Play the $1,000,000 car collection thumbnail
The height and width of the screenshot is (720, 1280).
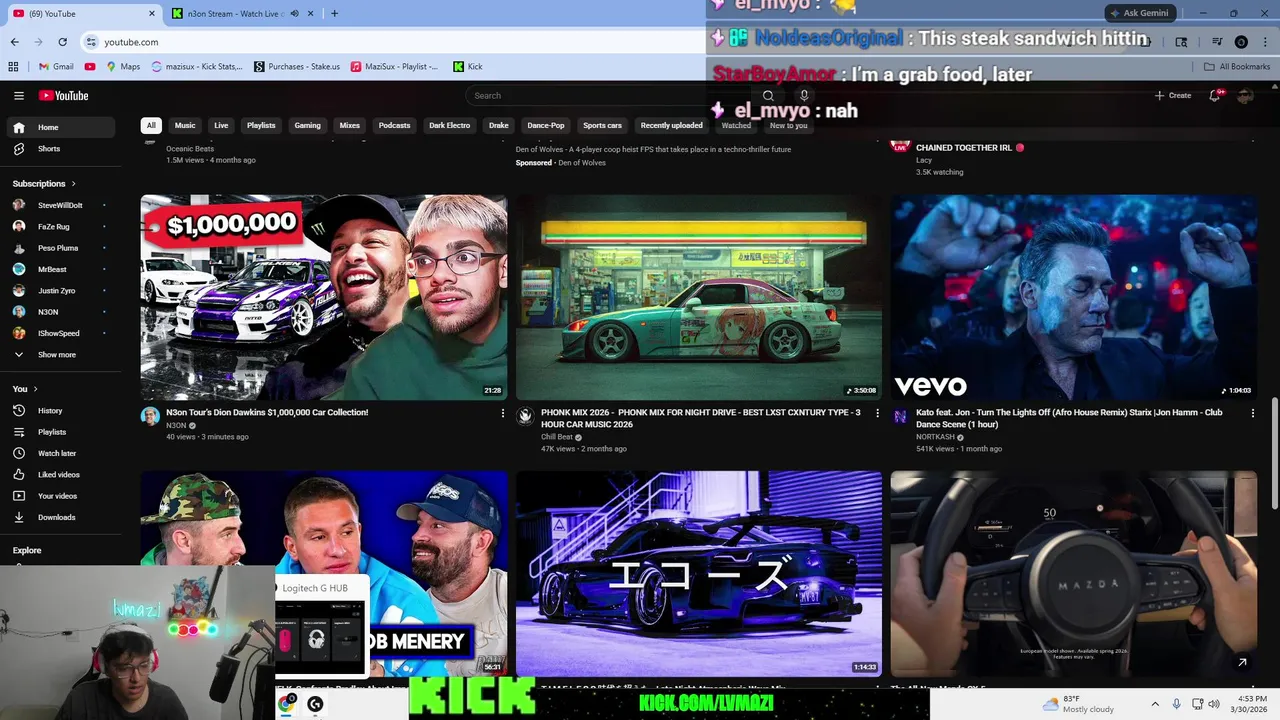tap(324, 297)
